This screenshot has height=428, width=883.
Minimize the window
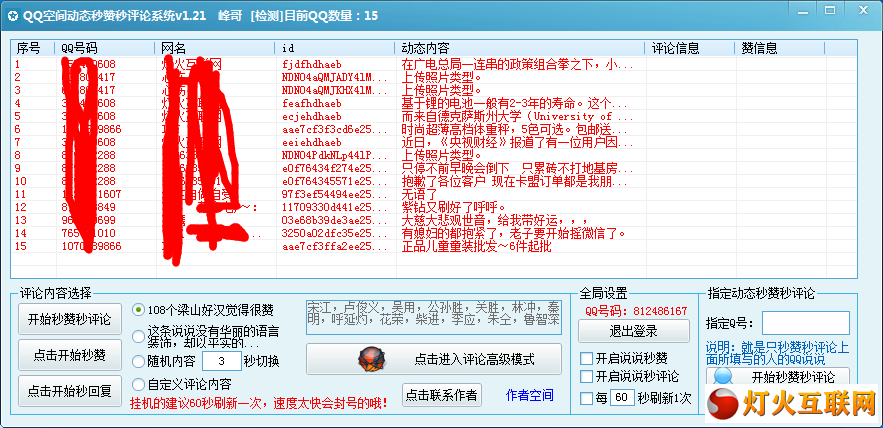(x=802, y=10)
